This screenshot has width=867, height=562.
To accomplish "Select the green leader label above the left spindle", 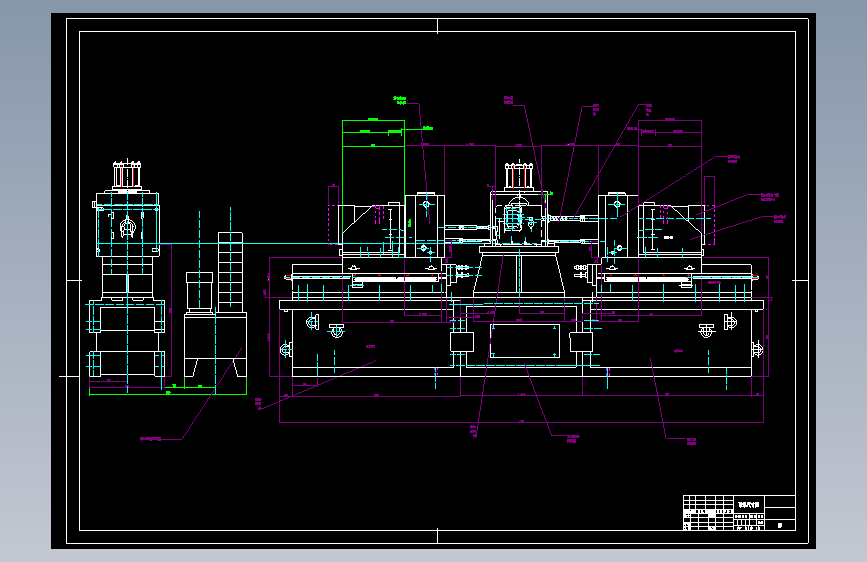I will (x=400, y=100).
